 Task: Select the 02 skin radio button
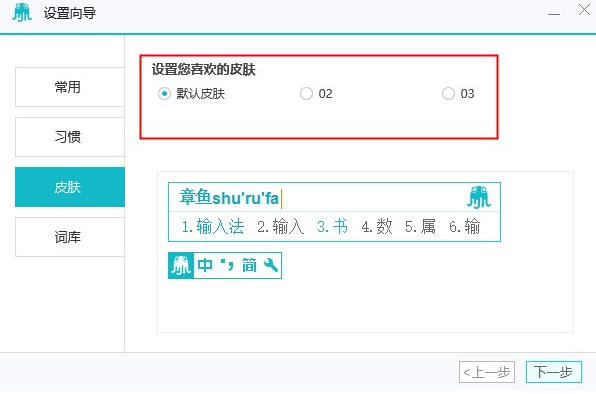pyautogui.click(x=306, y=93)
